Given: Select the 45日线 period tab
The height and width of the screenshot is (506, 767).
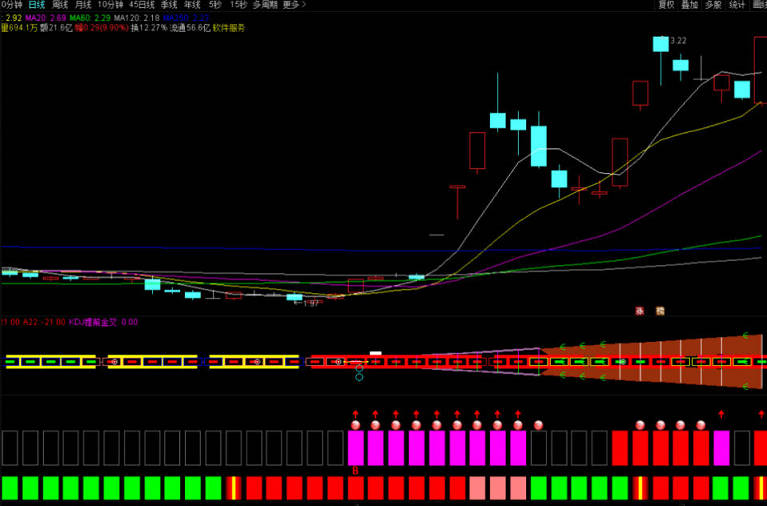Looking at the screenshot, I should [142, 5].
